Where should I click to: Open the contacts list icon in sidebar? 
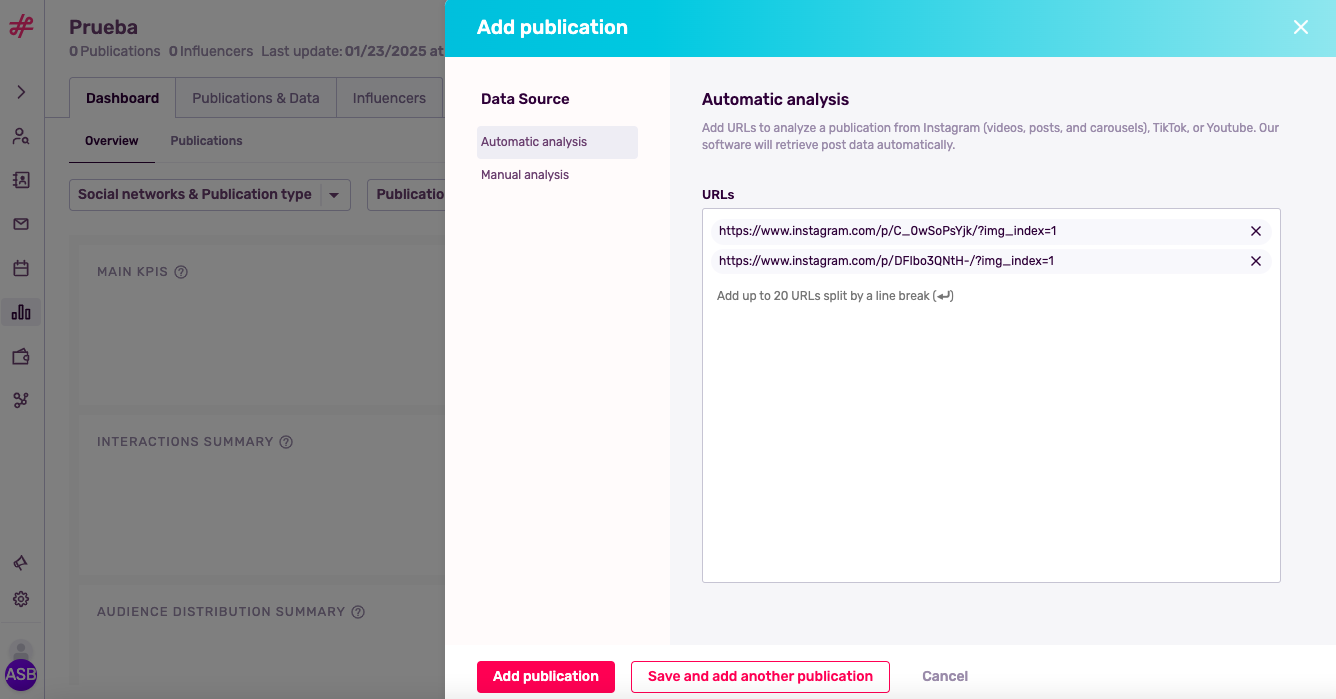pyautogui.click(x=21, y=180)
